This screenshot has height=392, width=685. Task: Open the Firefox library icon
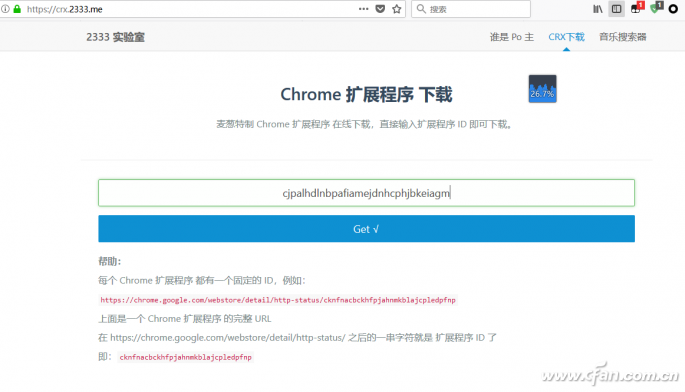[597, 9]
